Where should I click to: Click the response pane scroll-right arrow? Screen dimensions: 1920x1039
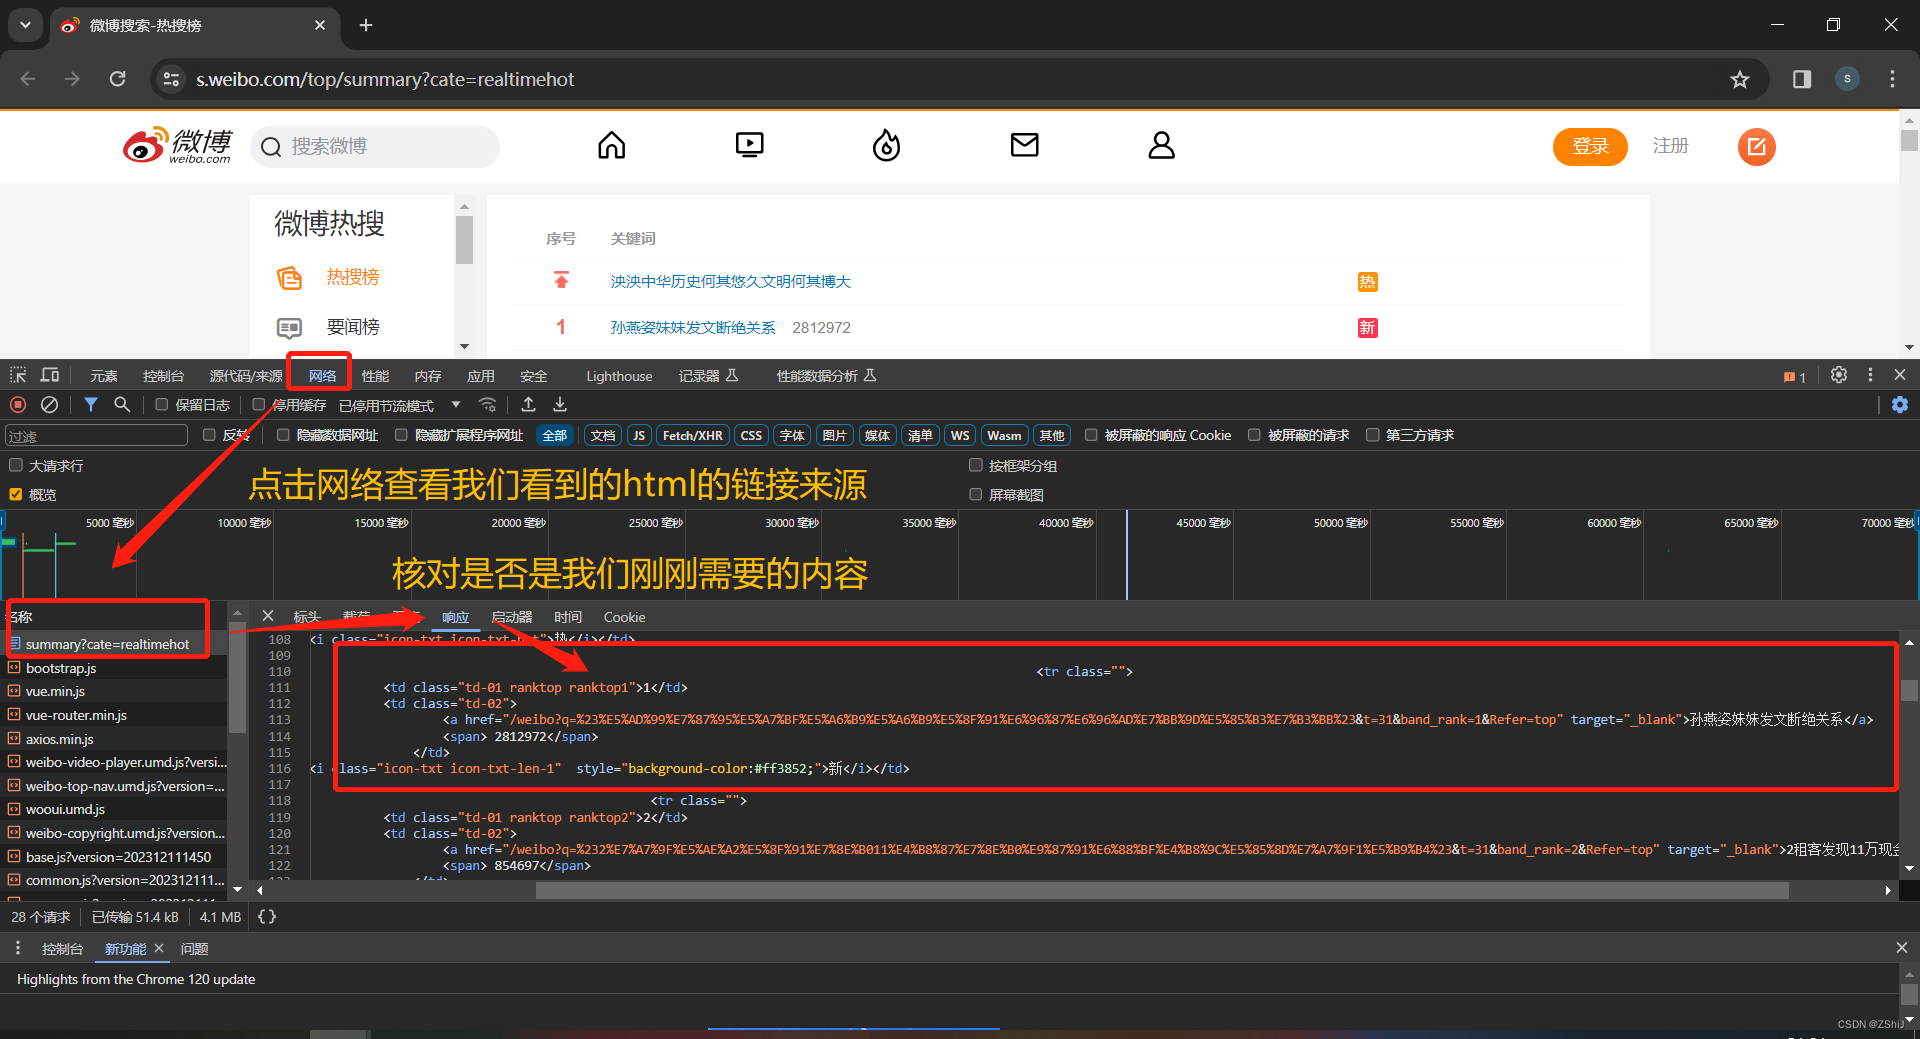1888,890
